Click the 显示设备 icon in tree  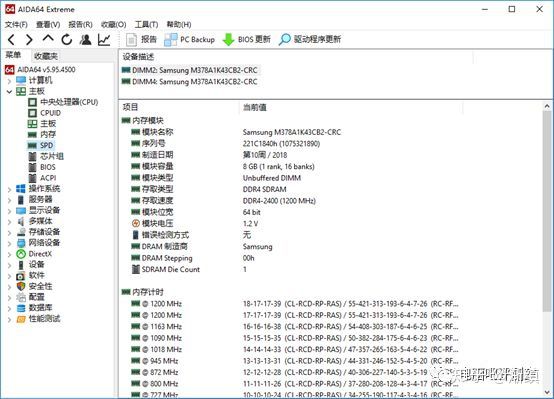(21, 211)
